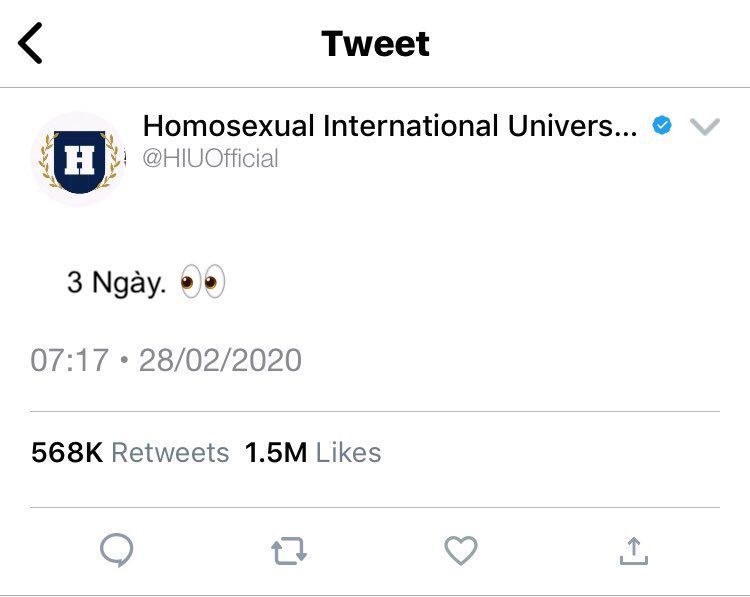Click the word Retweets label

point(170,453)
